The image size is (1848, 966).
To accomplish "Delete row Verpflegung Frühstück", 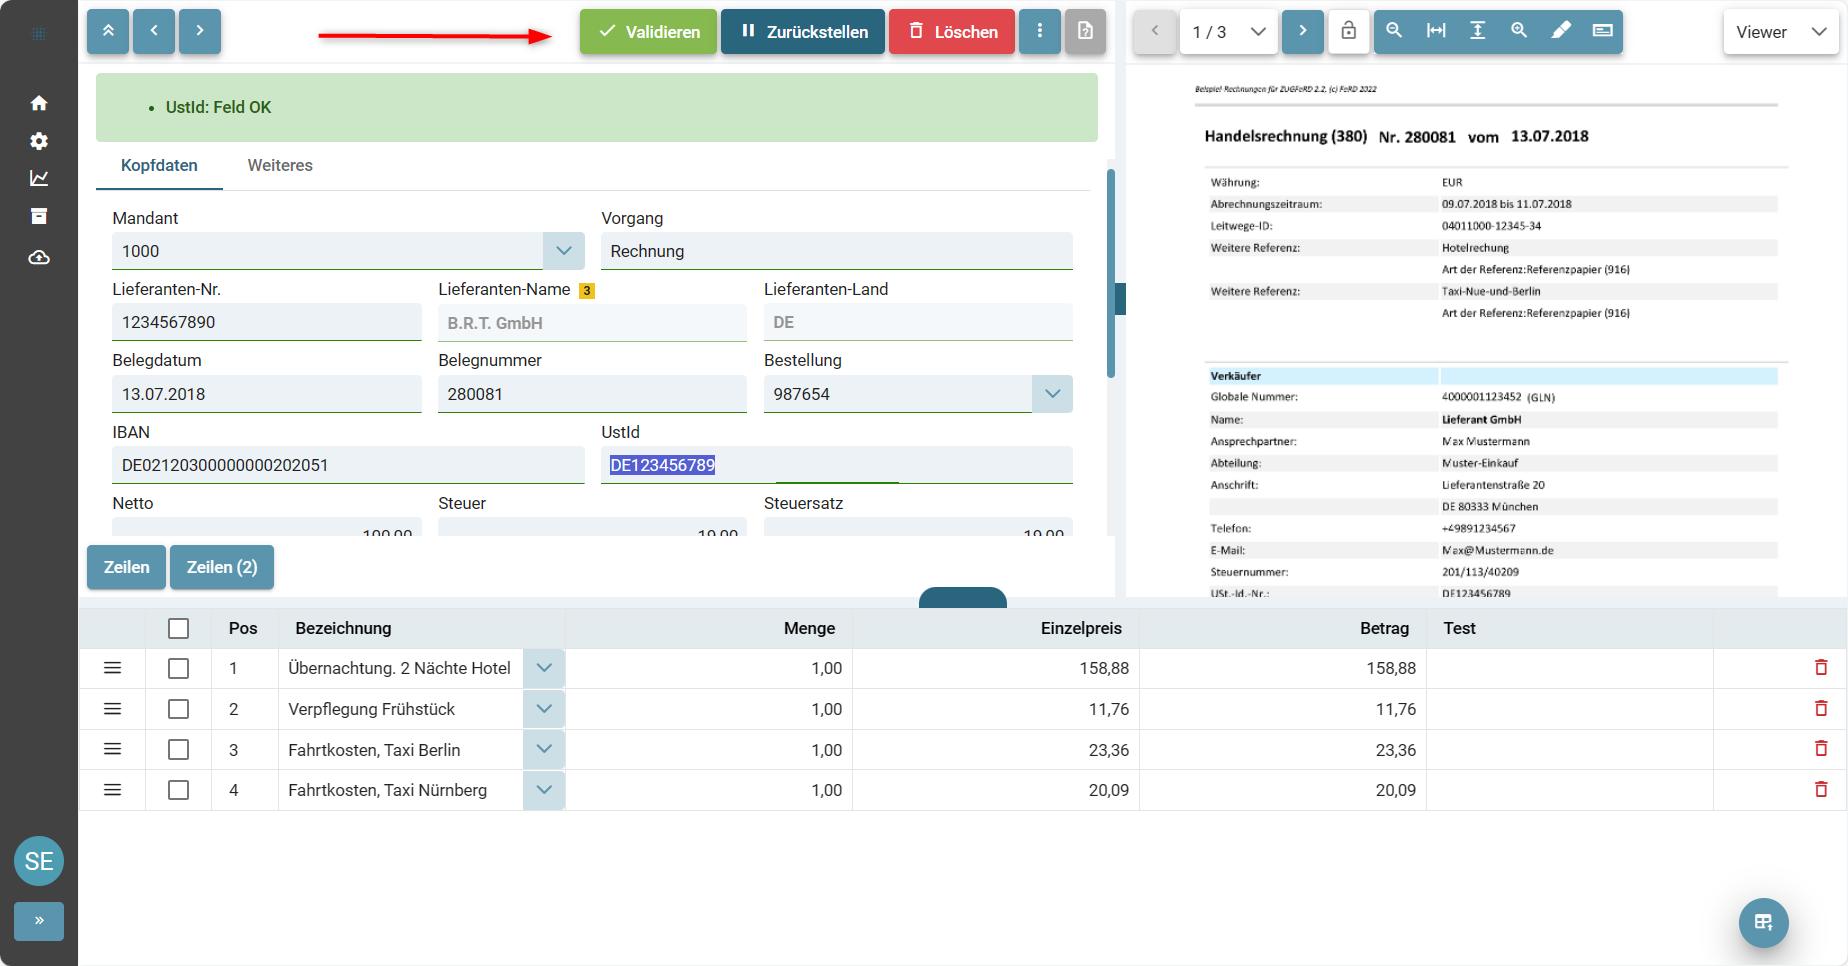I will click(x=1821, y=709).
